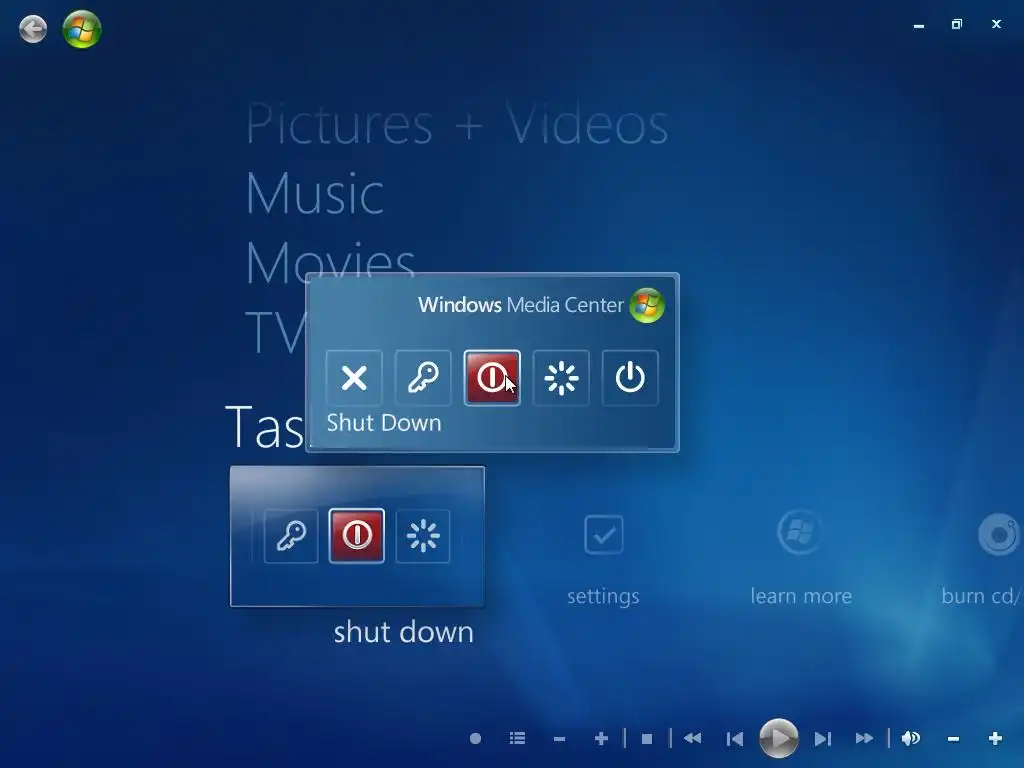Image resolution: width=1024 pixels, height=768 pixels.
Task: Click the green Windows Media Center logo button
Action: coord(82,29)
